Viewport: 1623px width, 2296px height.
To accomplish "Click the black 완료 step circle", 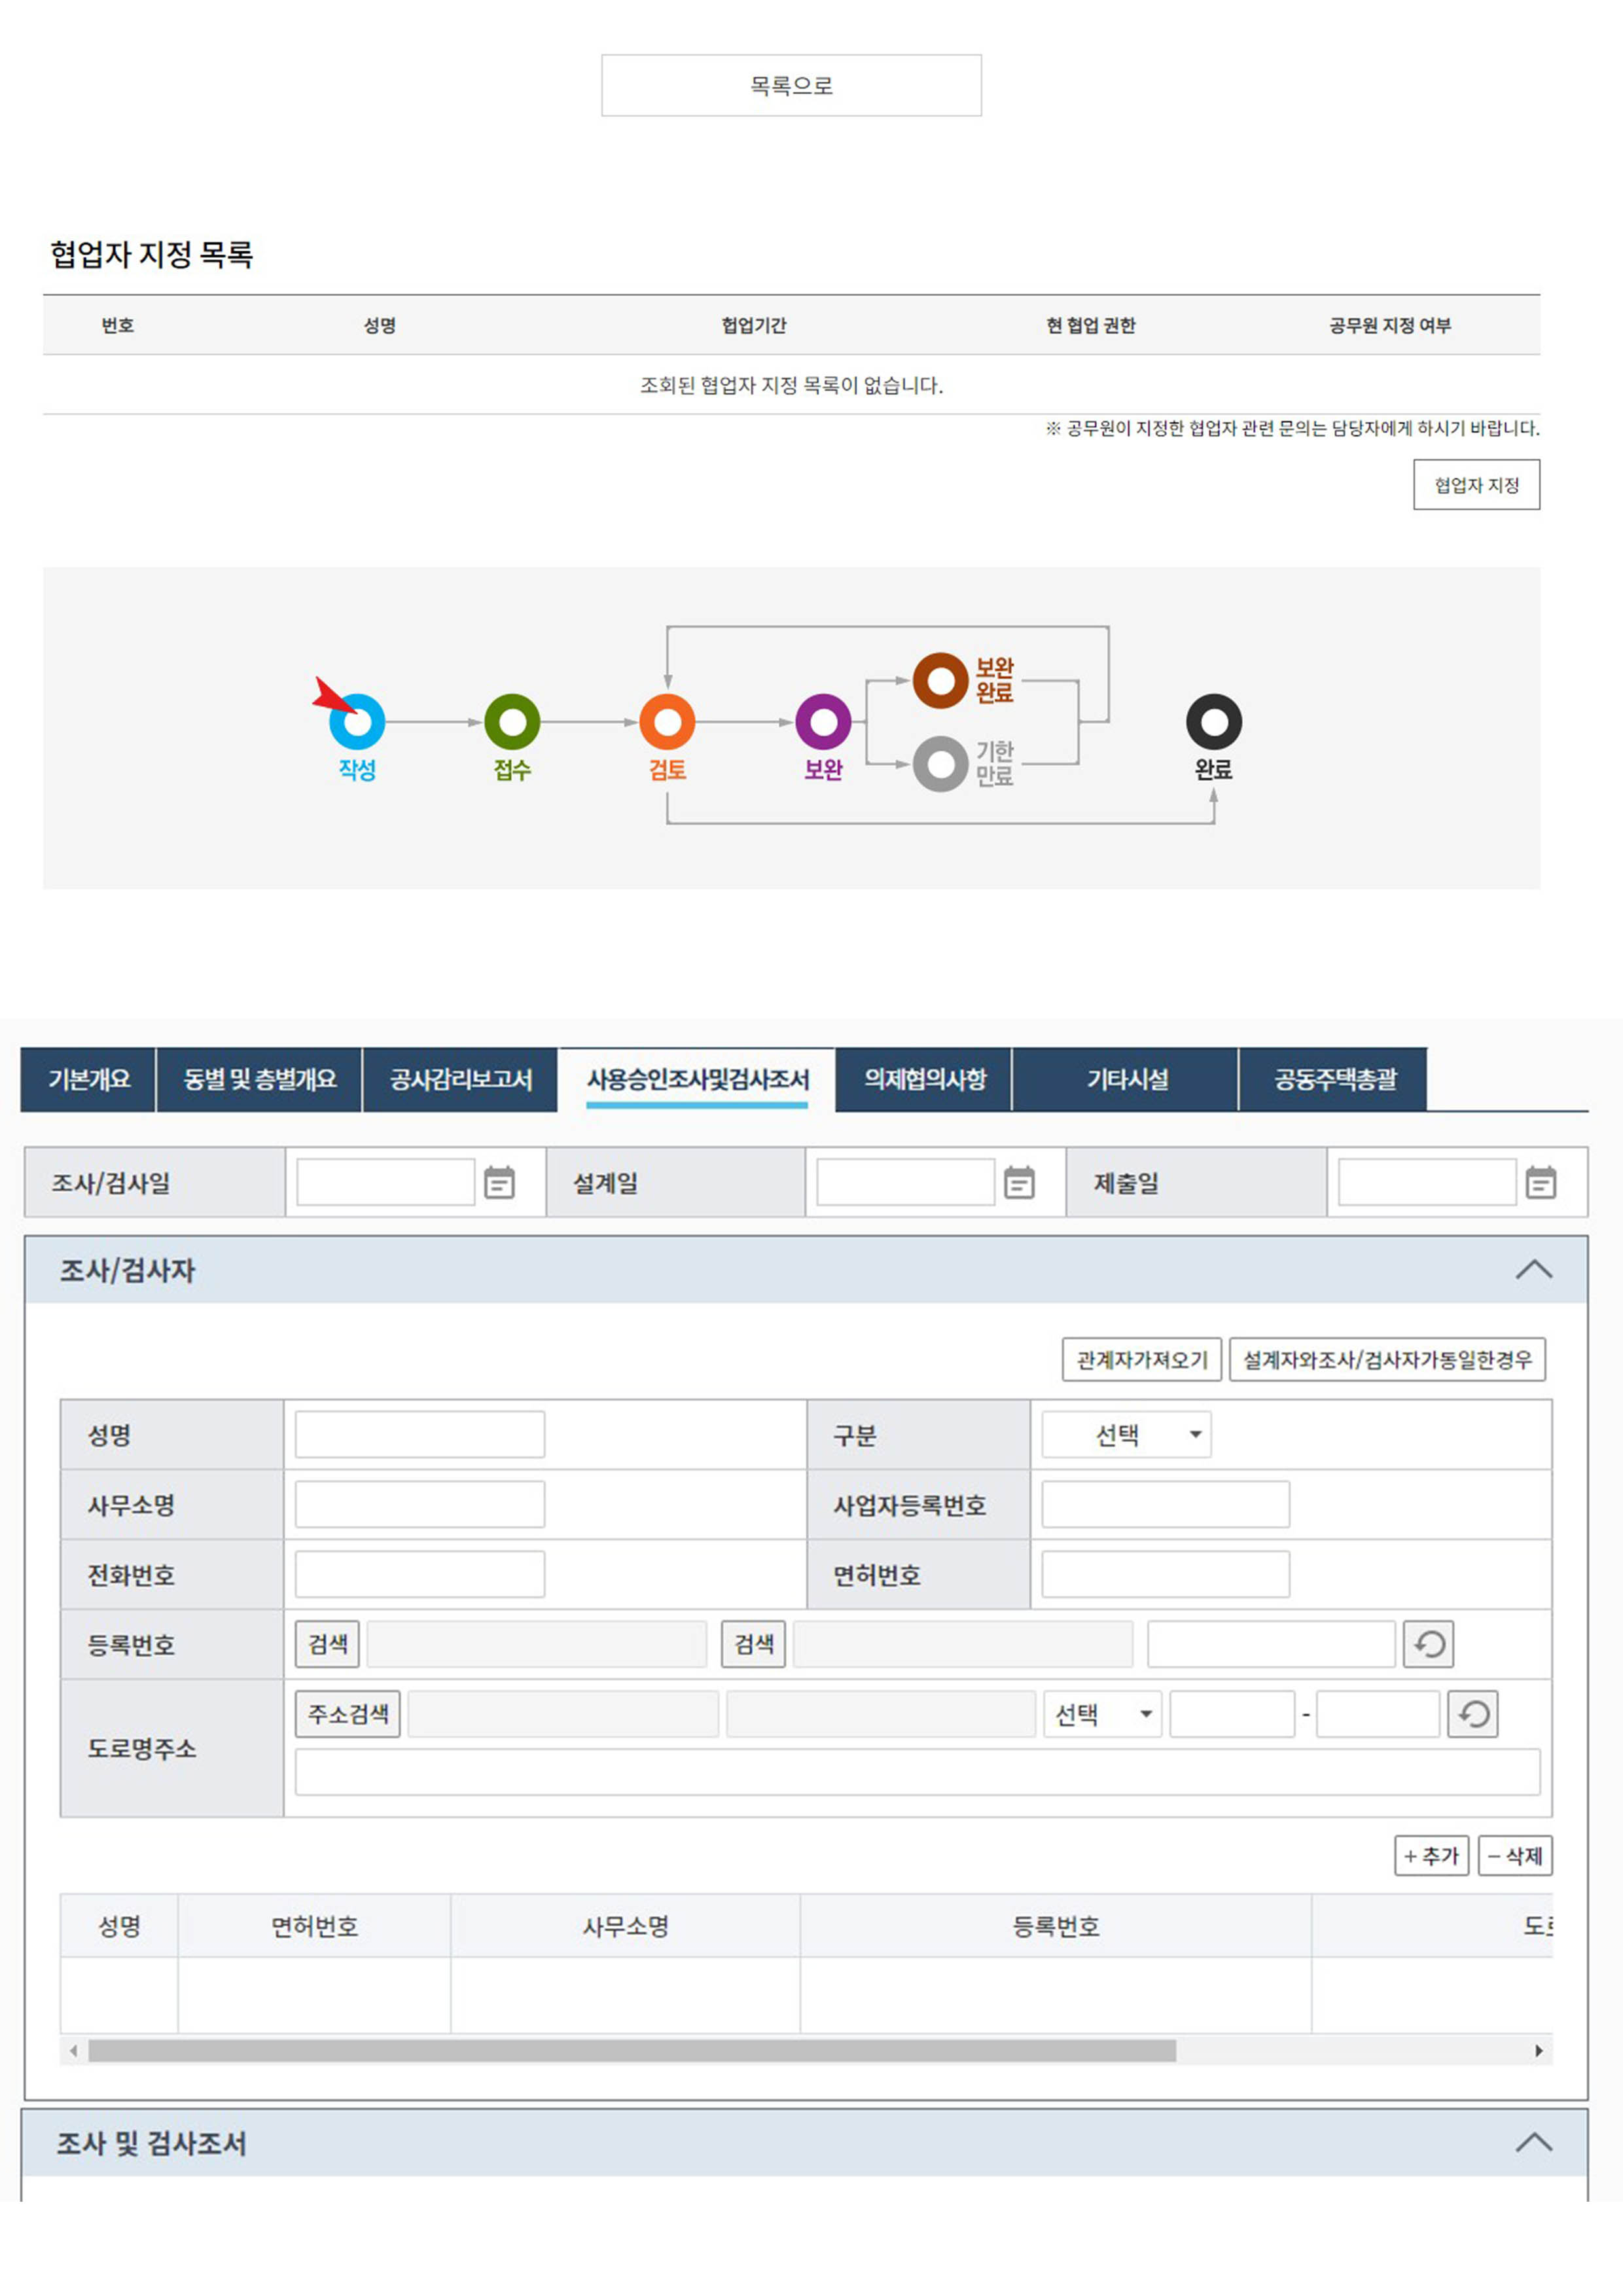I will pyautogui.click(x=1213, y=722).
